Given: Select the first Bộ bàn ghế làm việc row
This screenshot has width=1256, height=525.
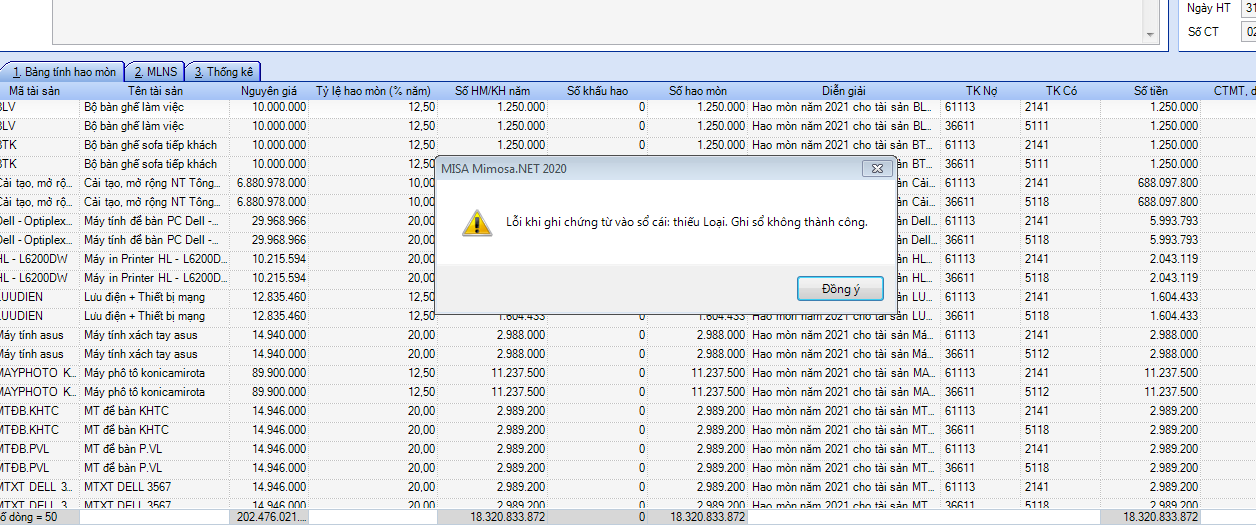Looking at the screenshot, I should point(628,106).
